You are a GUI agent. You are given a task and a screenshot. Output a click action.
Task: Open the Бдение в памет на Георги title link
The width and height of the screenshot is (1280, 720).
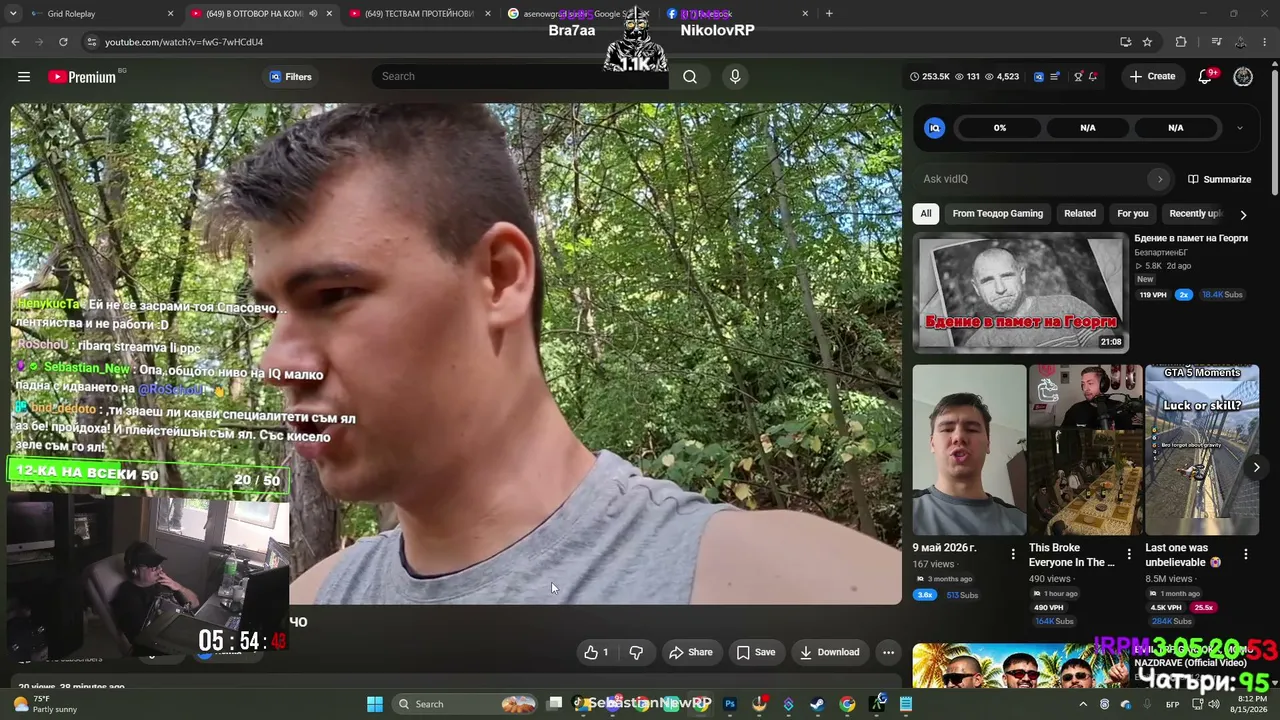(x=1191, y=238)
